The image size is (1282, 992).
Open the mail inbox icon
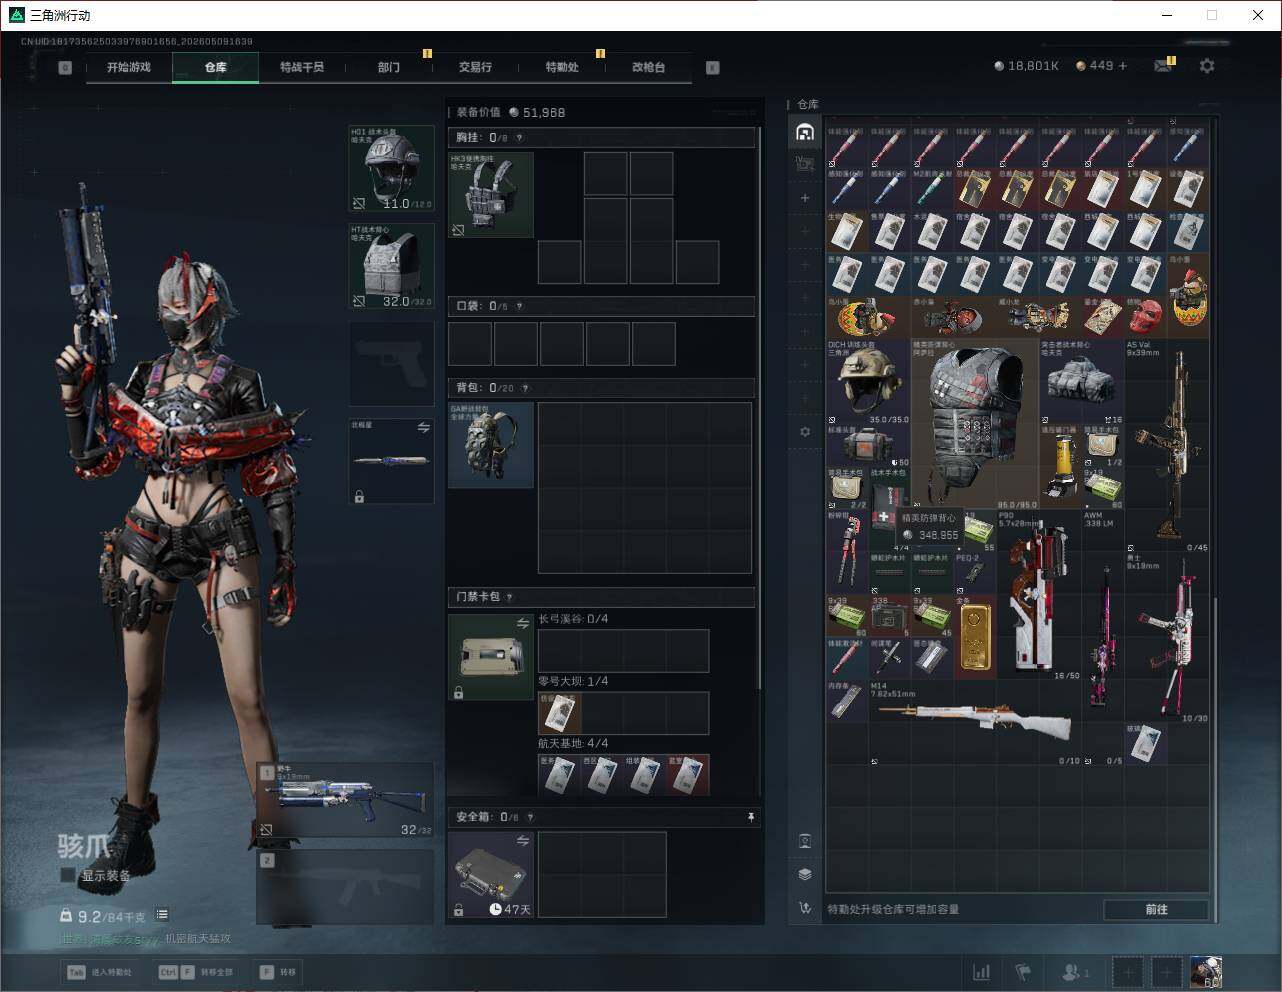[x=1162, y=66]
